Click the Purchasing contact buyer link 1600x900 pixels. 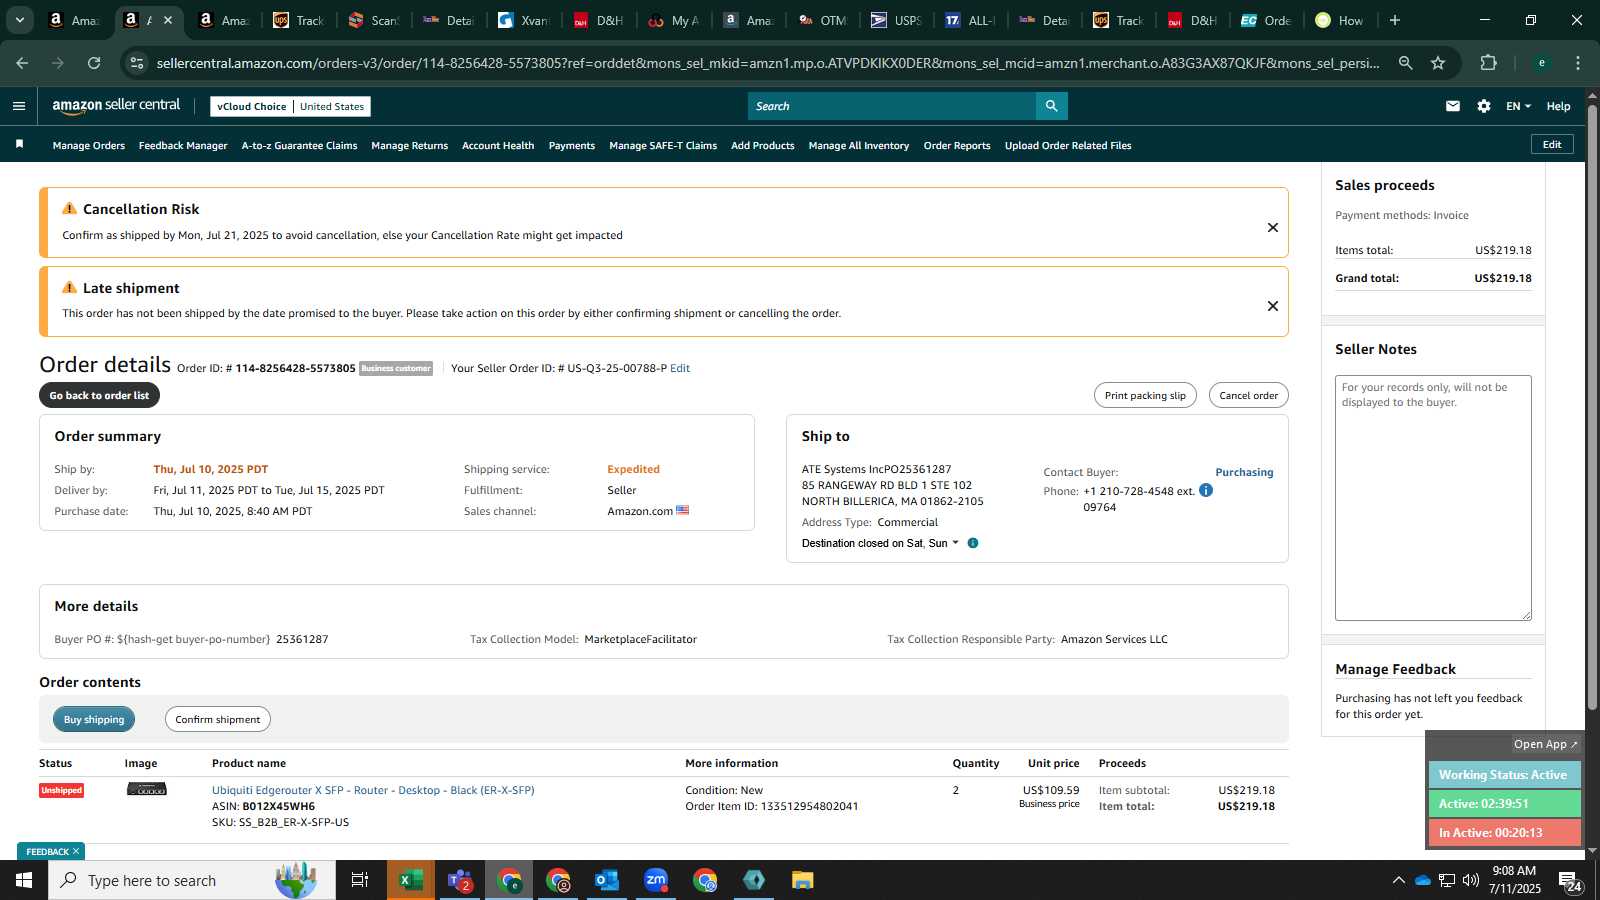[1244, 472]
